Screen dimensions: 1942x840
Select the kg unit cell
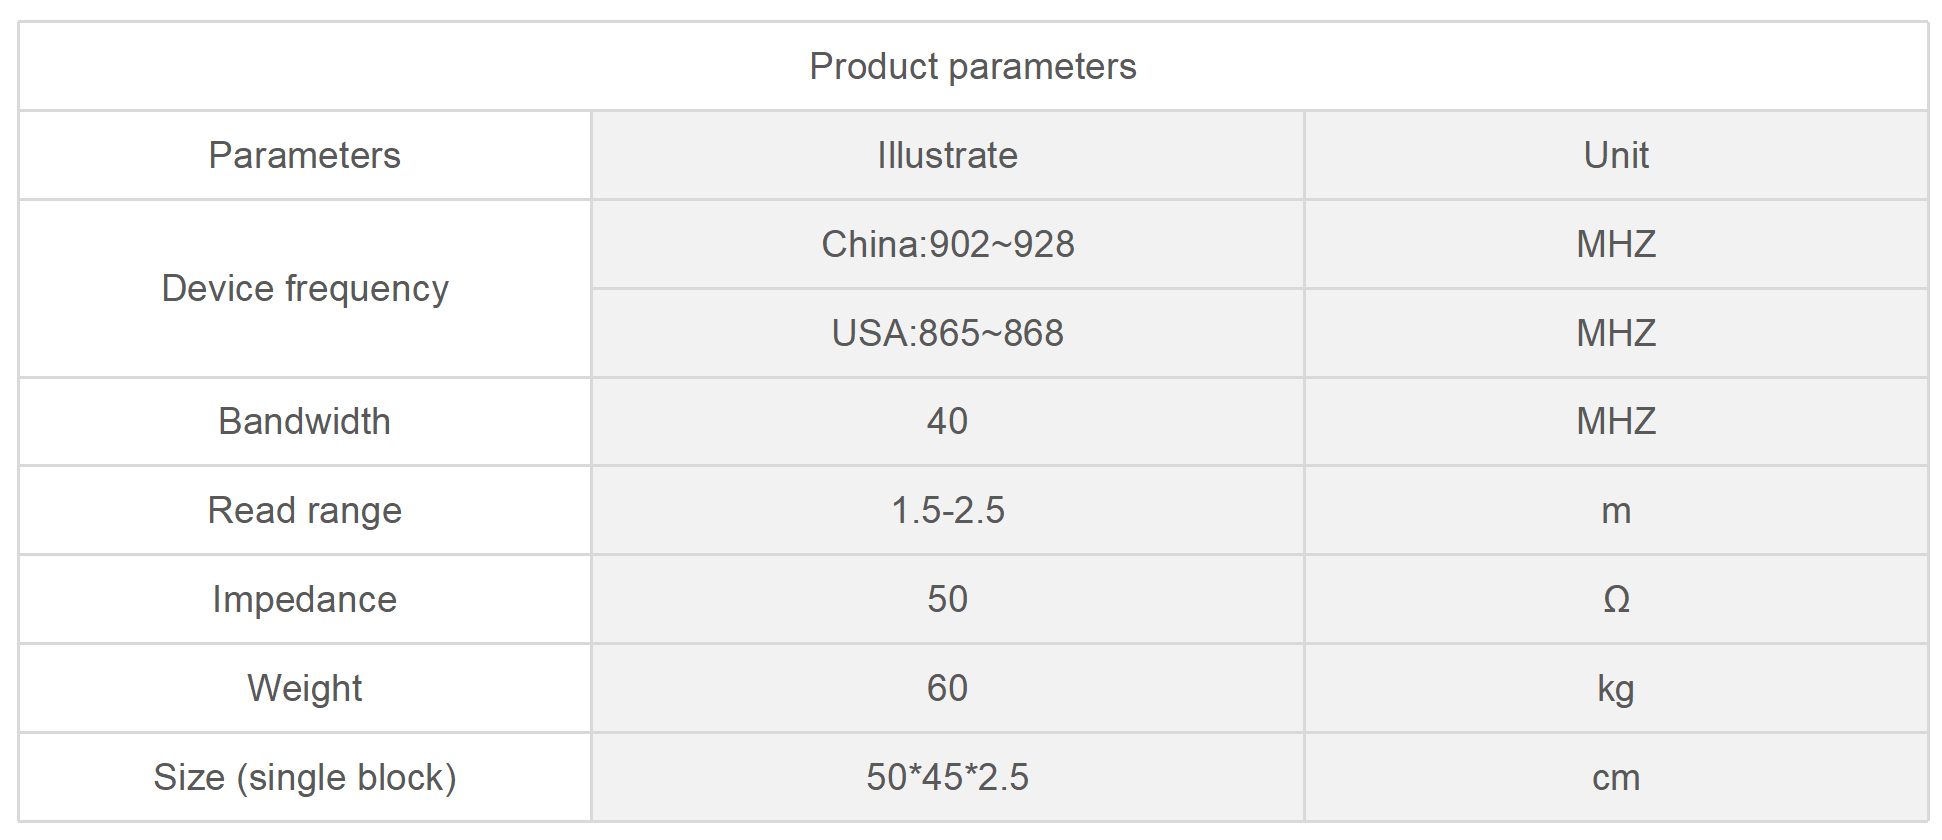(x=1616, y=689)
